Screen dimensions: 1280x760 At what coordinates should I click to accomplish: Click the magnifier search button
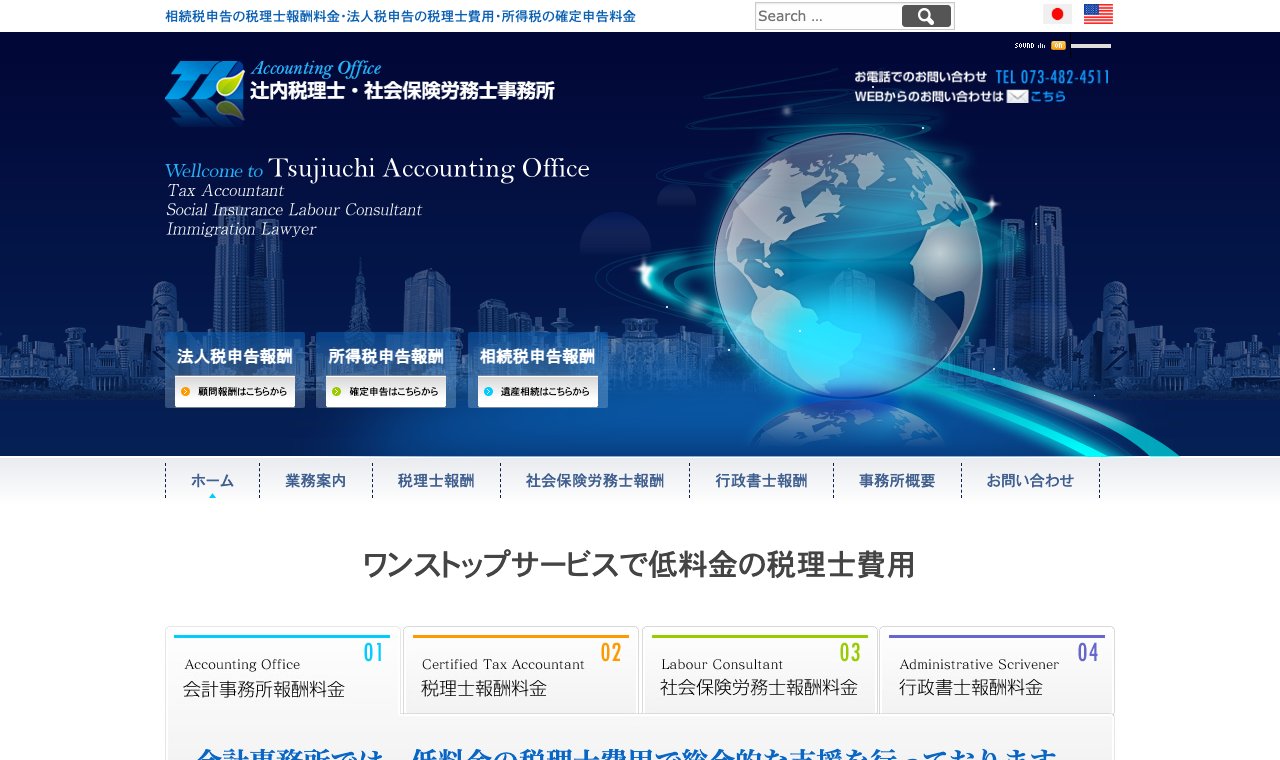tap(926, 16)
